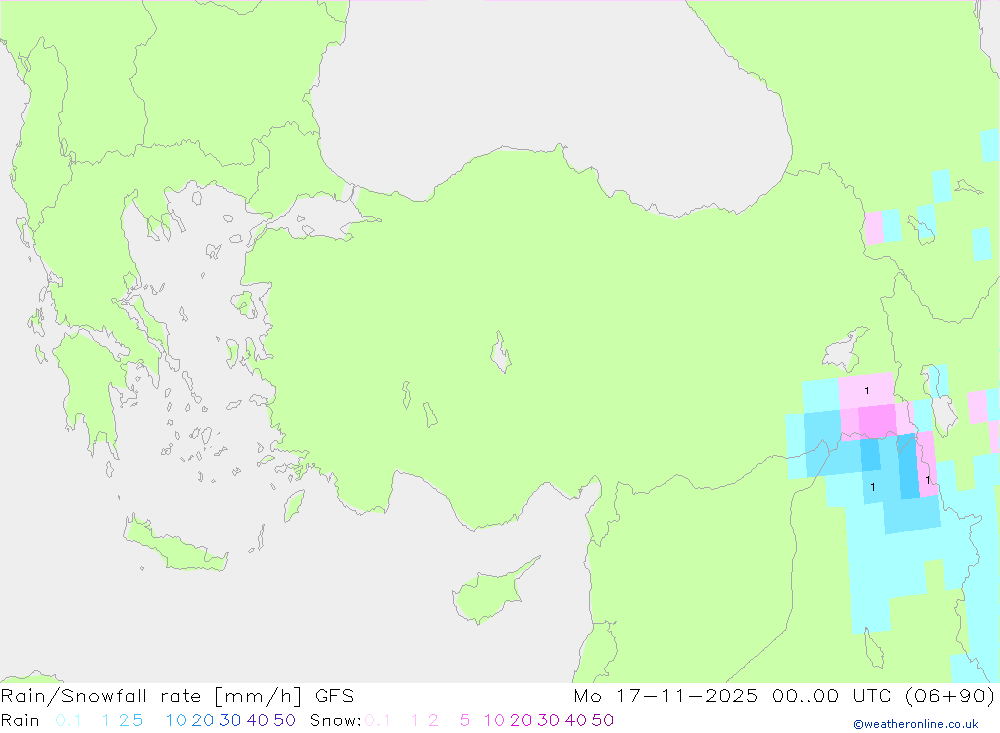Open the weatheronline.co.uk copyright link

point(916,724)
